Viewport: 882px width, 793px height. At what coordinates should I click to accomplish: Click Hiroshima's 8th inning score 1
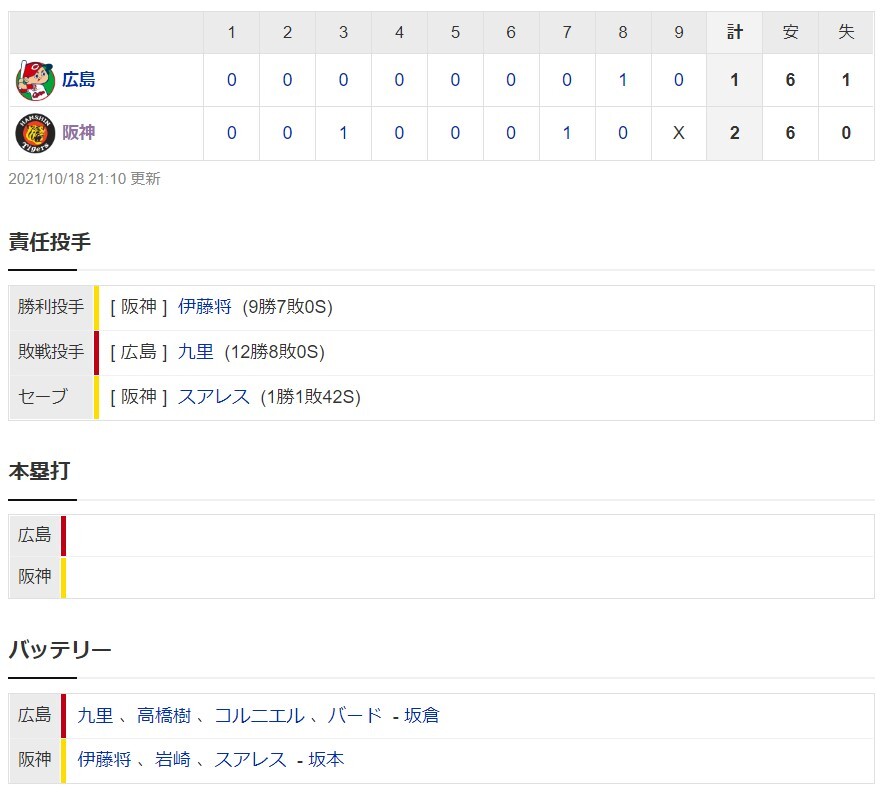[623, 80]
